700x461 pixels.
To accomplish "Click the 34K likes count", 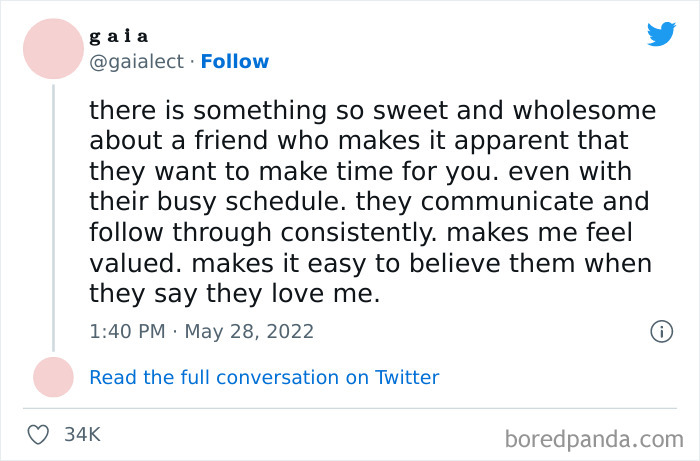I will pos(81,435).
